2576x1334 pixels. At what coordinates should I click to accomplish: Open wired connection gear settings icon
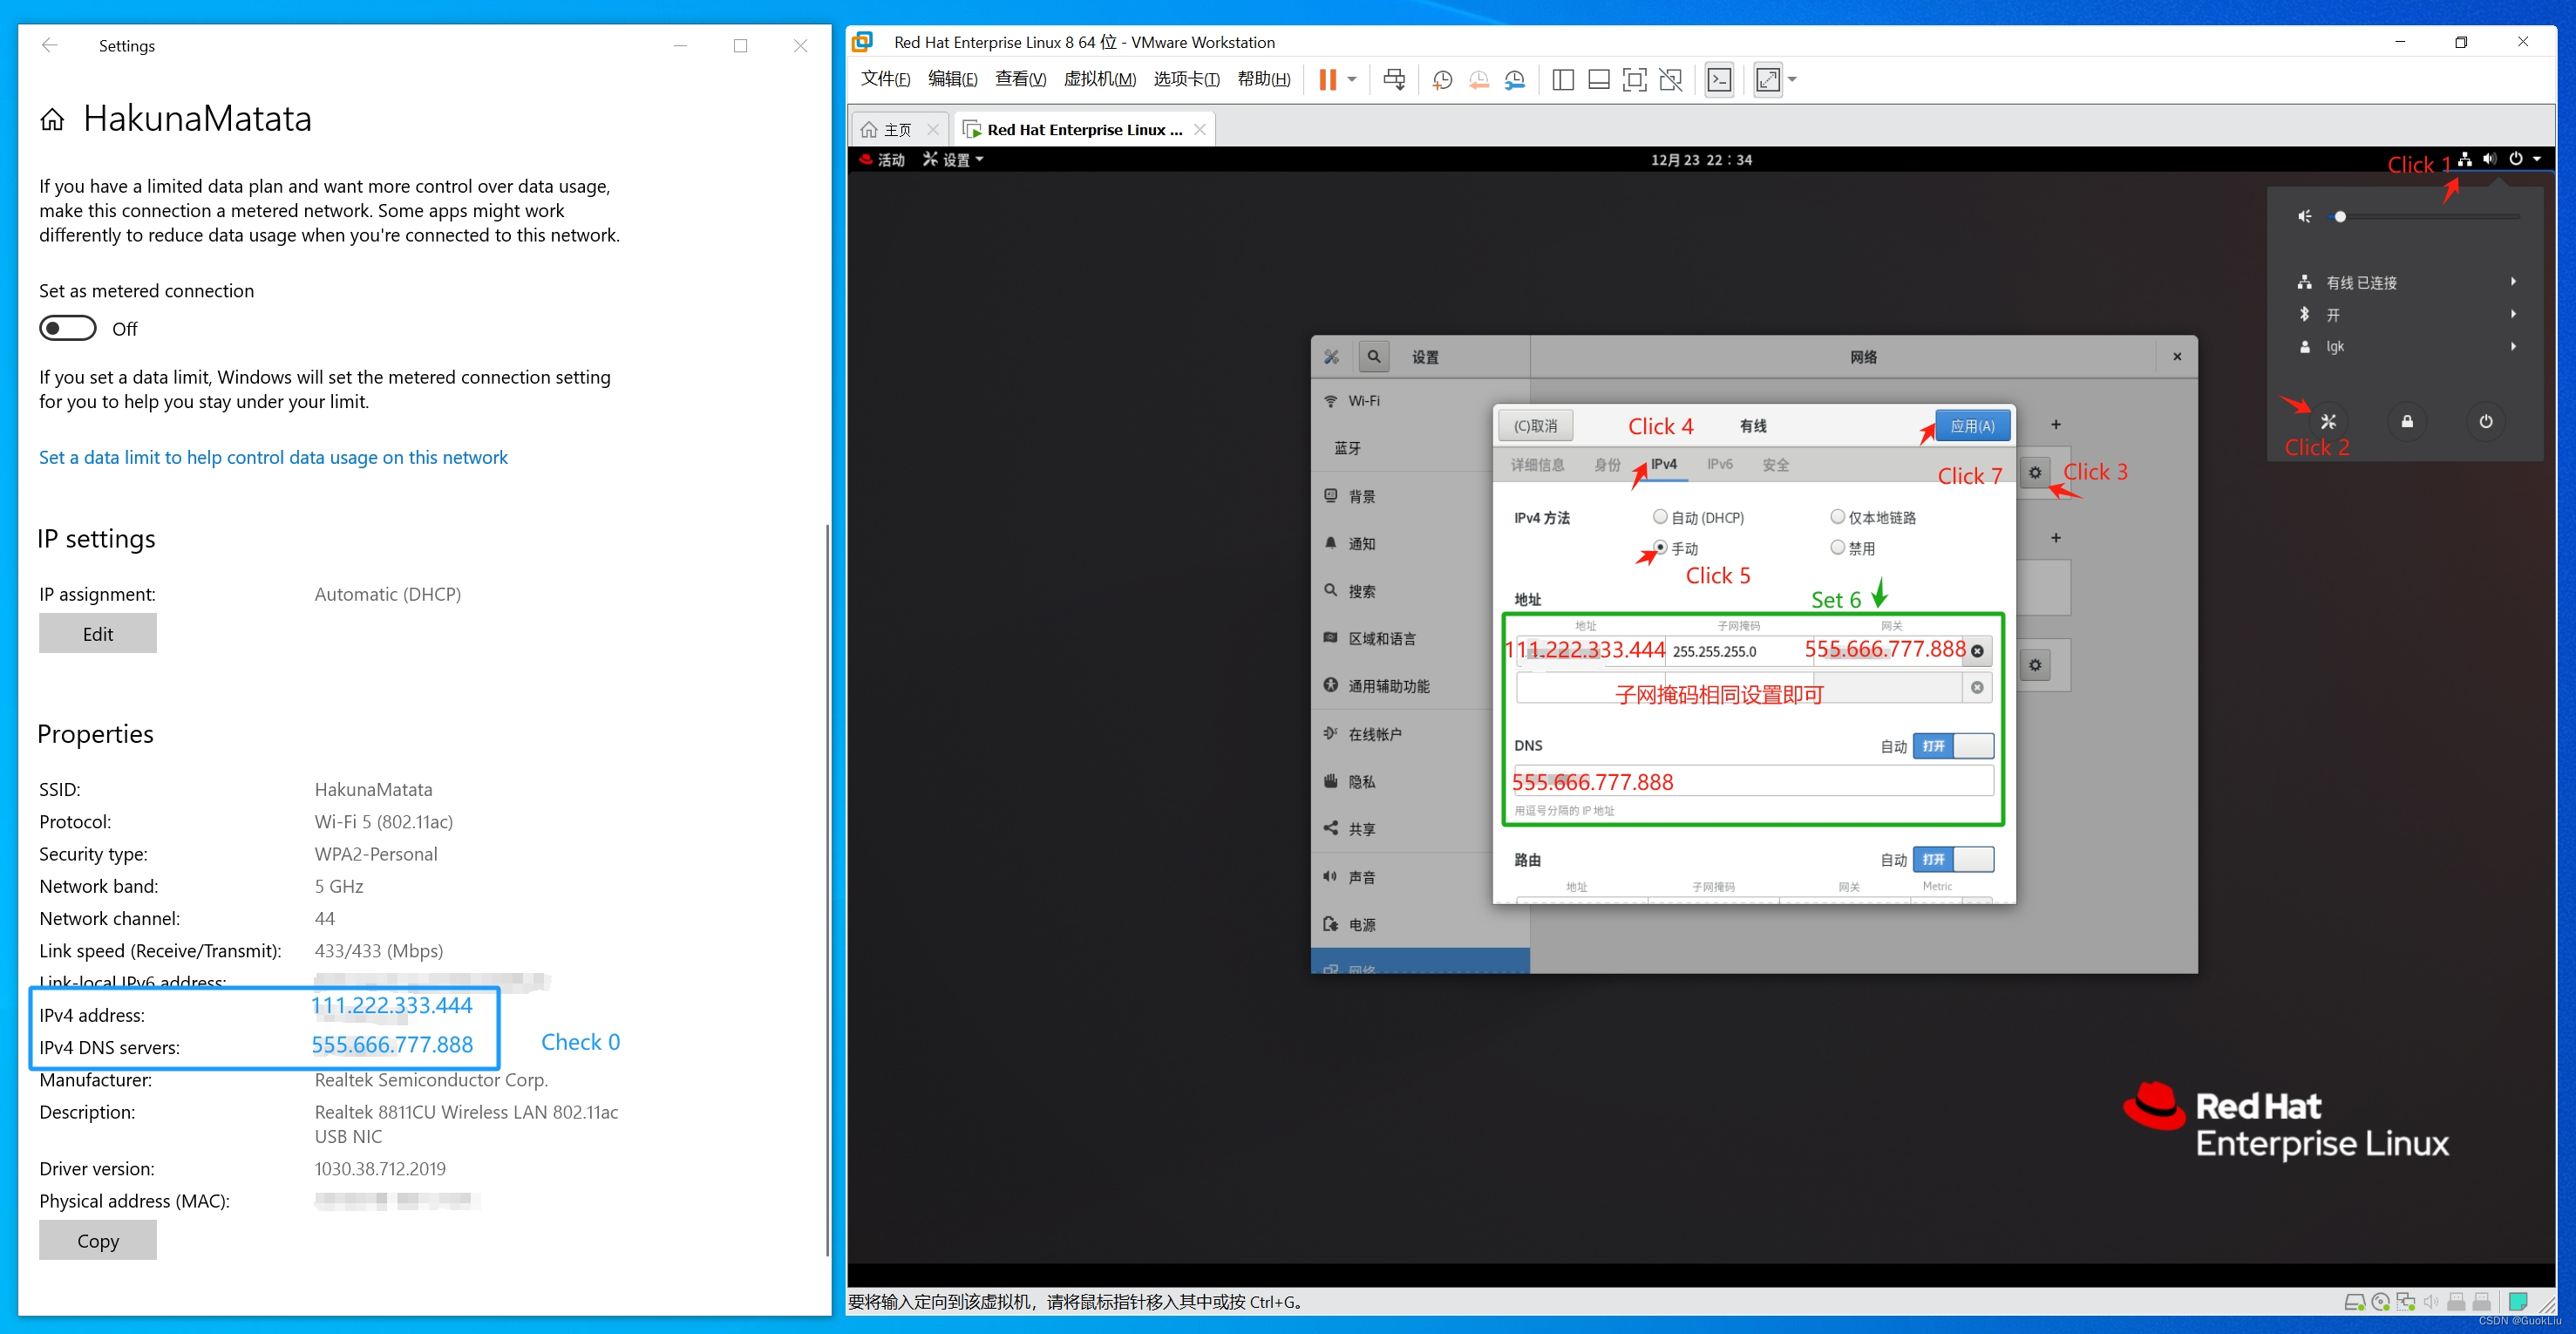2035,472
